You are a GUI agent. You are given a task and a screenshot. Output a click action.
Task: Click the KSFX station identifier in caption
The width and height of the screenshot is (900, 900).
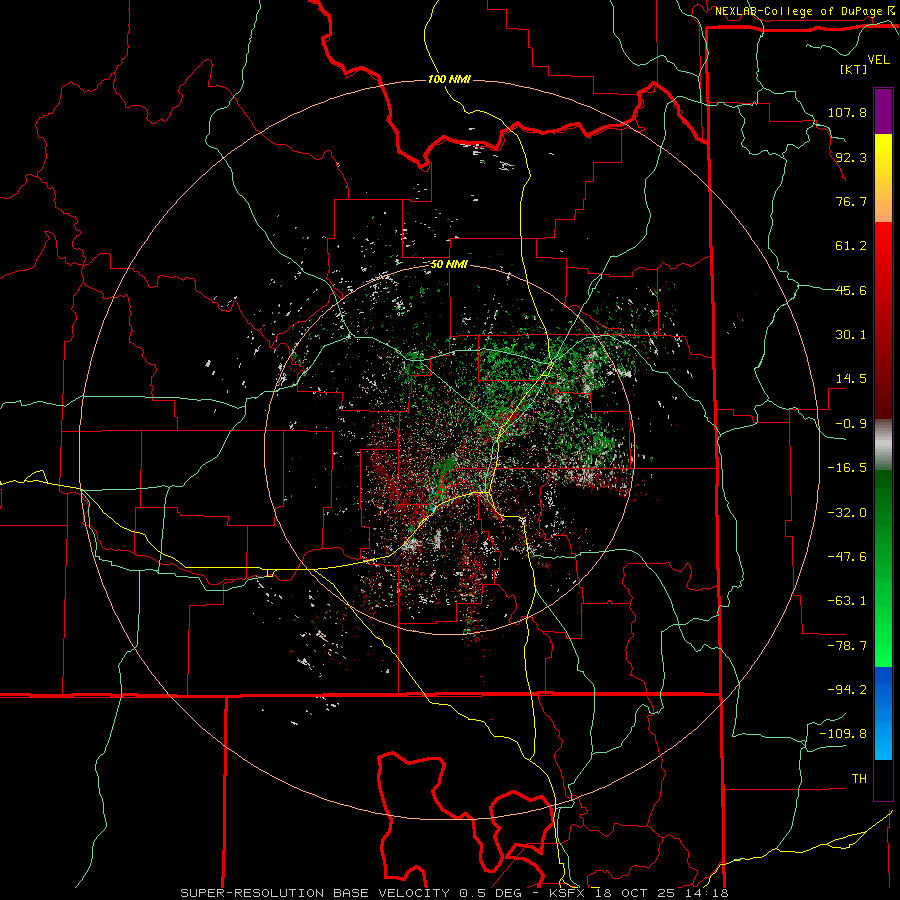click(x=566, y=893)
